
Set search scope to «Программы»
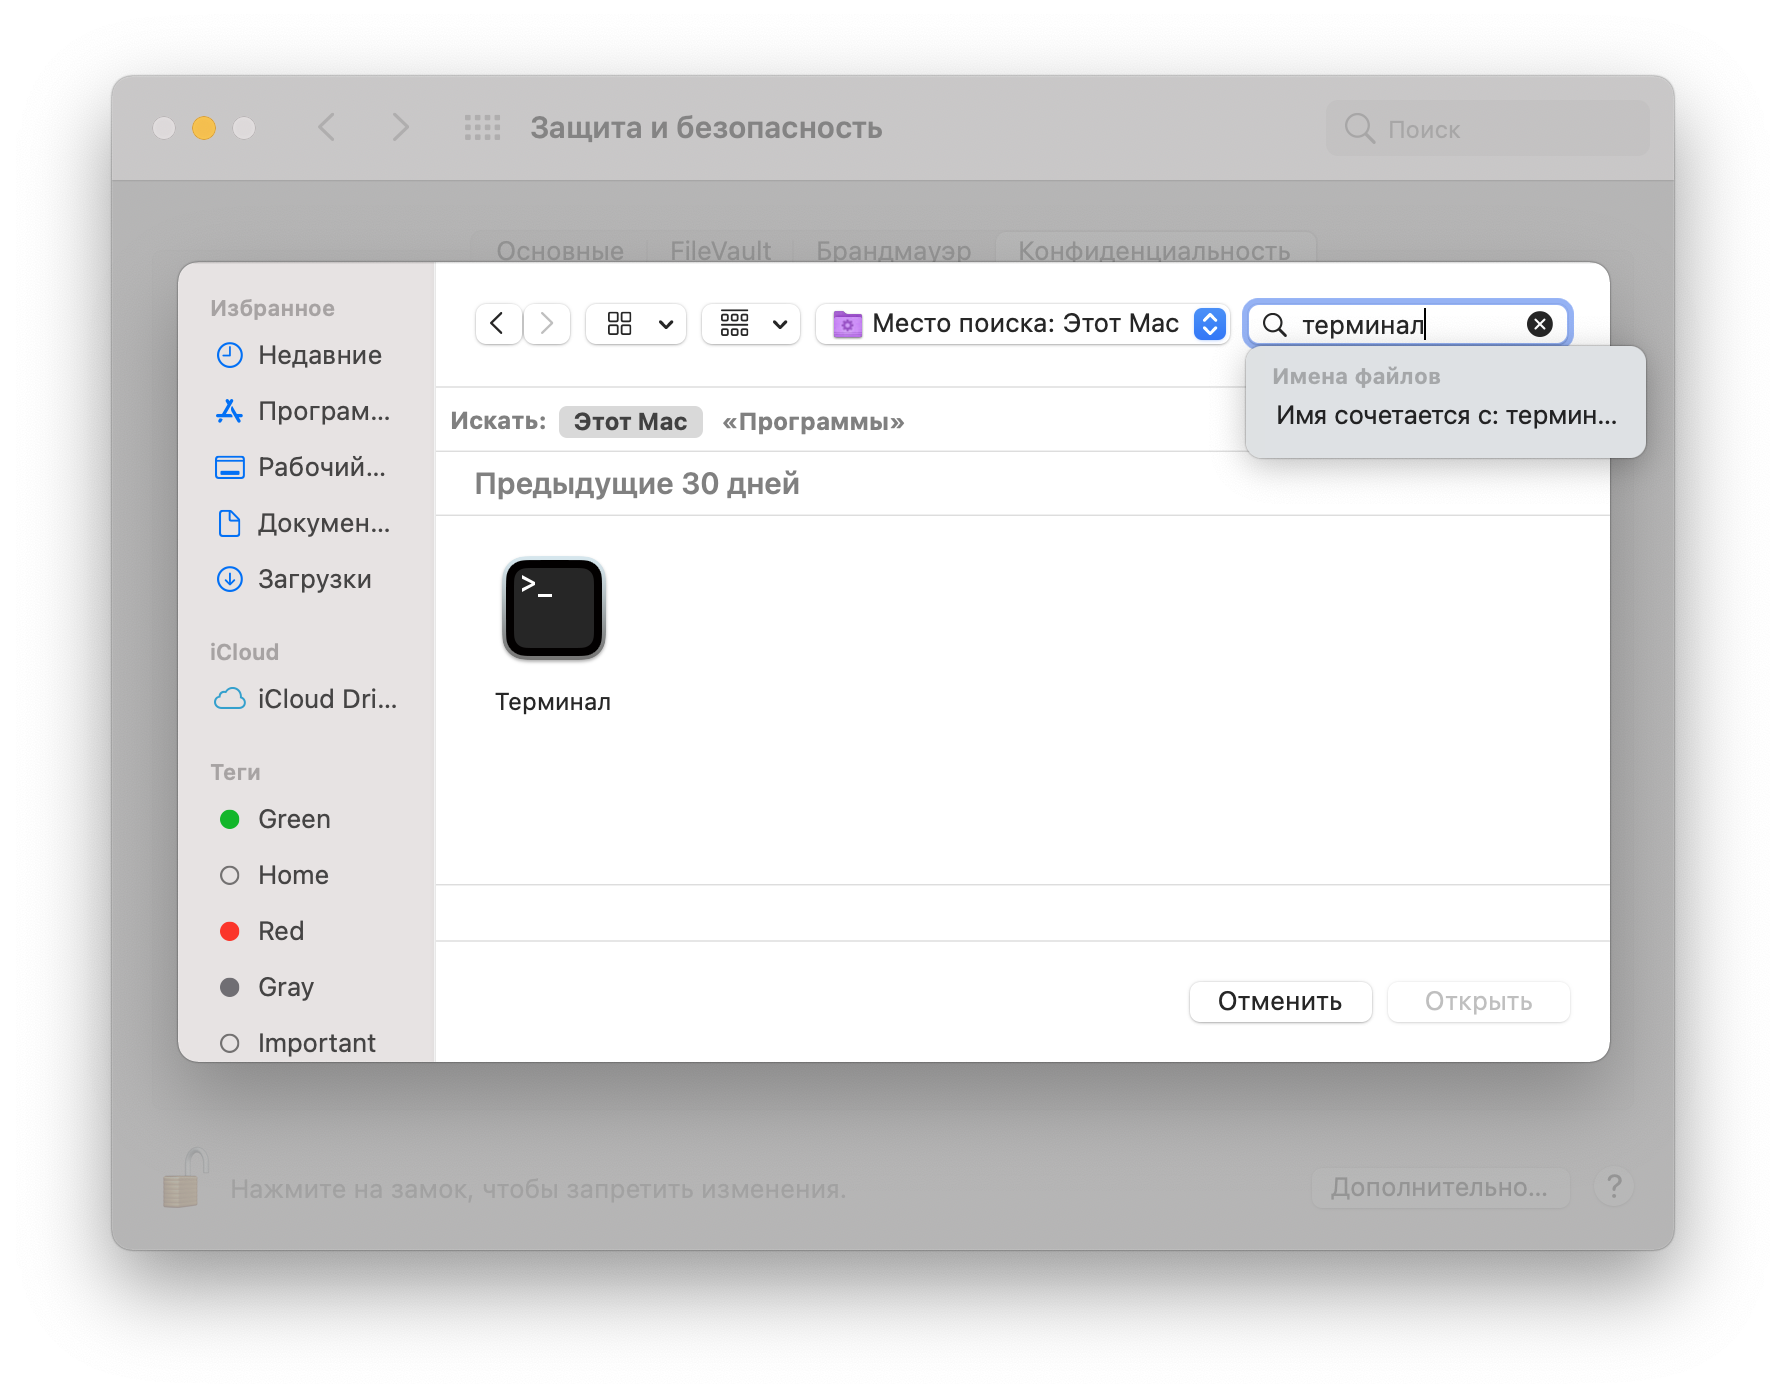pyautogui.click(x=813, y=422)
